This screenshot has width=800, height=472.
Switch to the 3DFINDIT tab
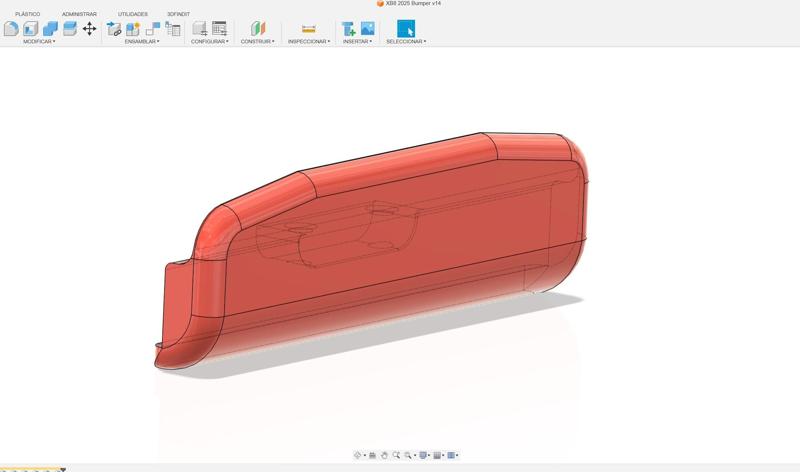coord(178,14)
